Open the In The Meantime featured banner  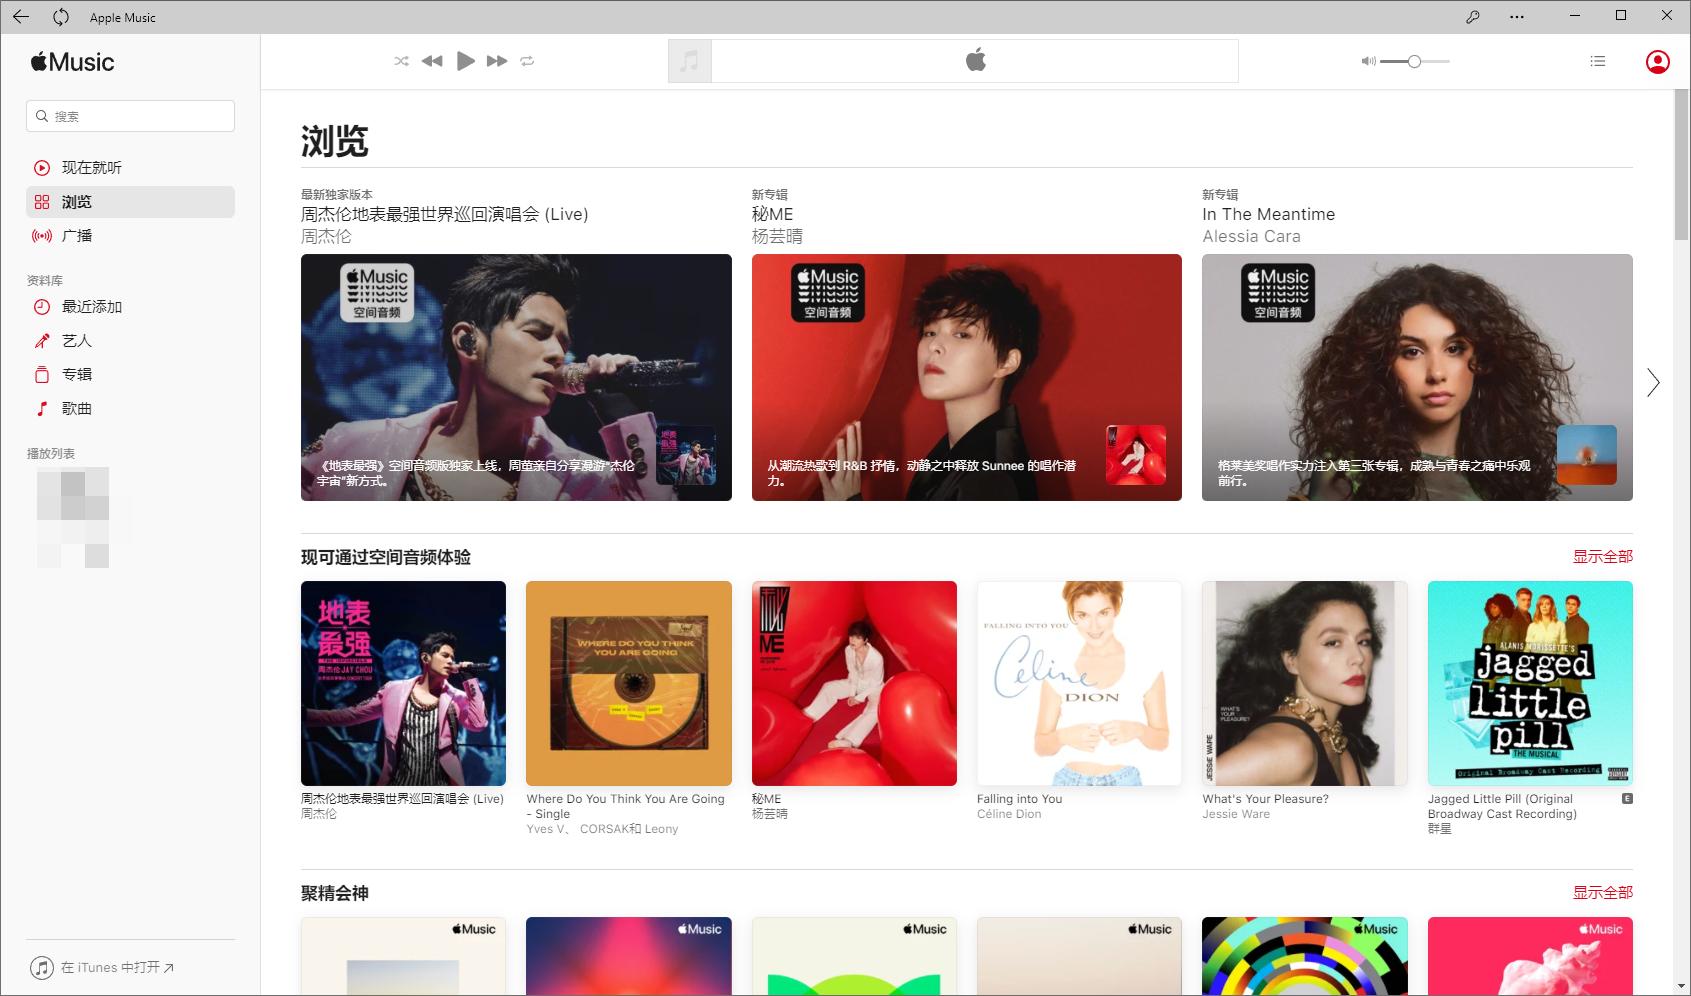1417,377
